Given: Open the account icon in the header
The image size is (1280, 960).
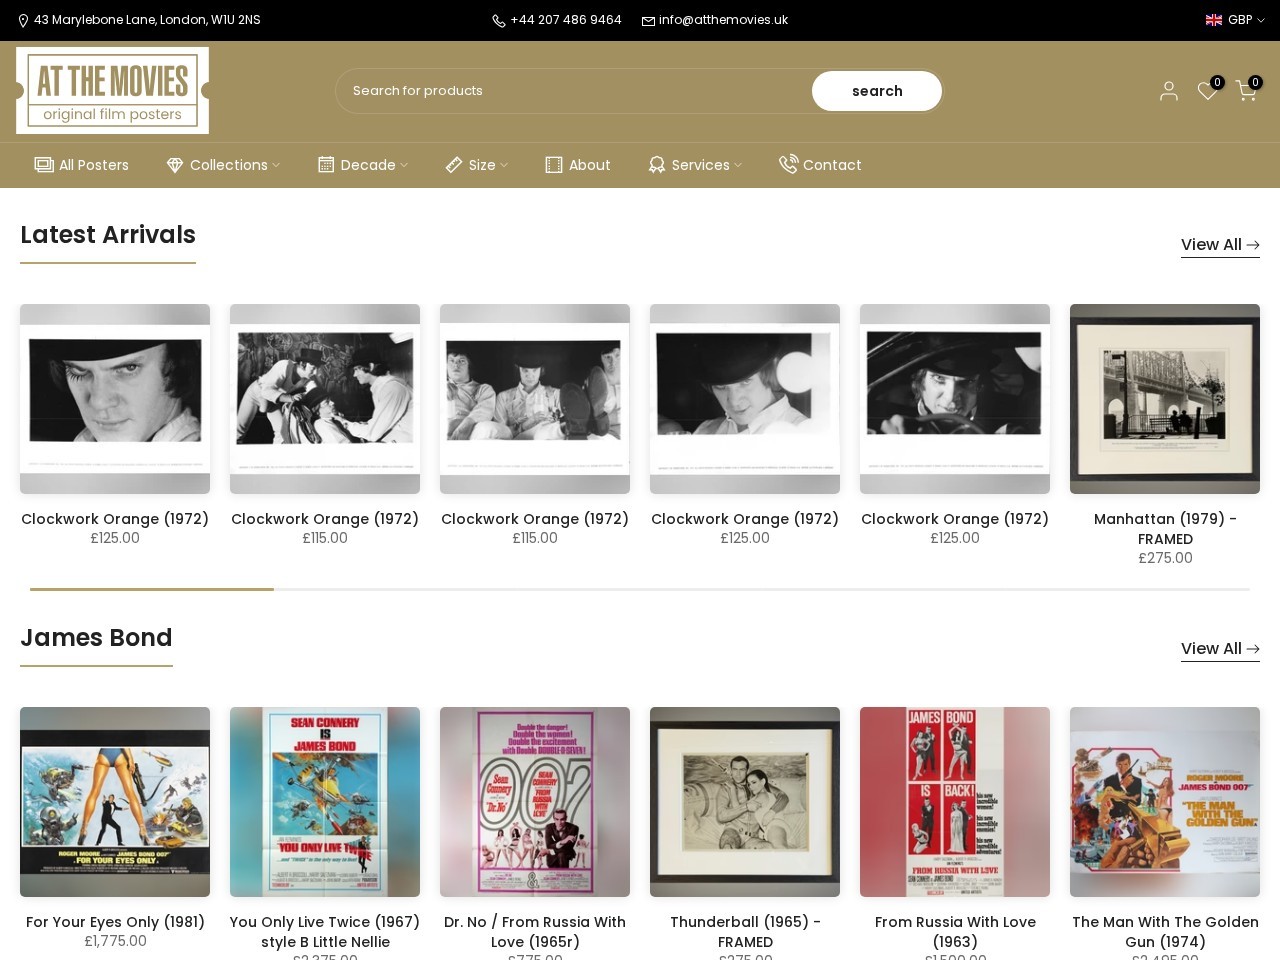Looking at the screenshot, I should [1168, 91].
